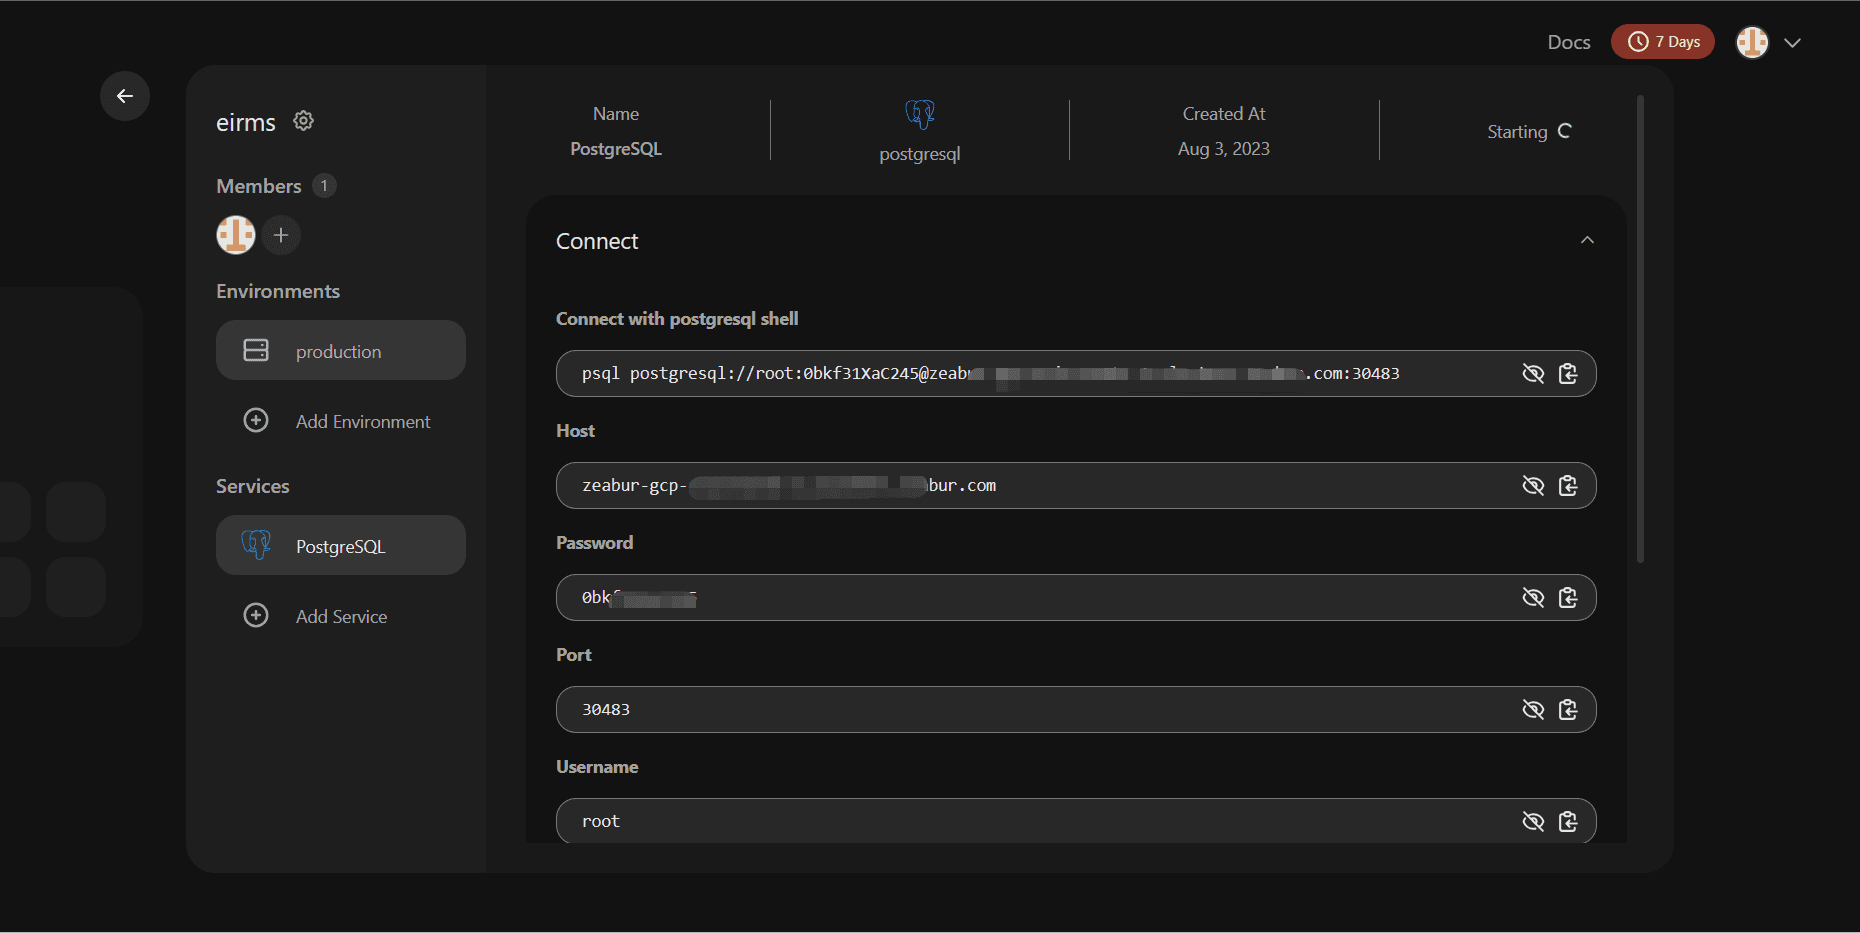Add Environment plus circle icon
The width and height of the screenshot is (1860, 933).
click(256, 420)
